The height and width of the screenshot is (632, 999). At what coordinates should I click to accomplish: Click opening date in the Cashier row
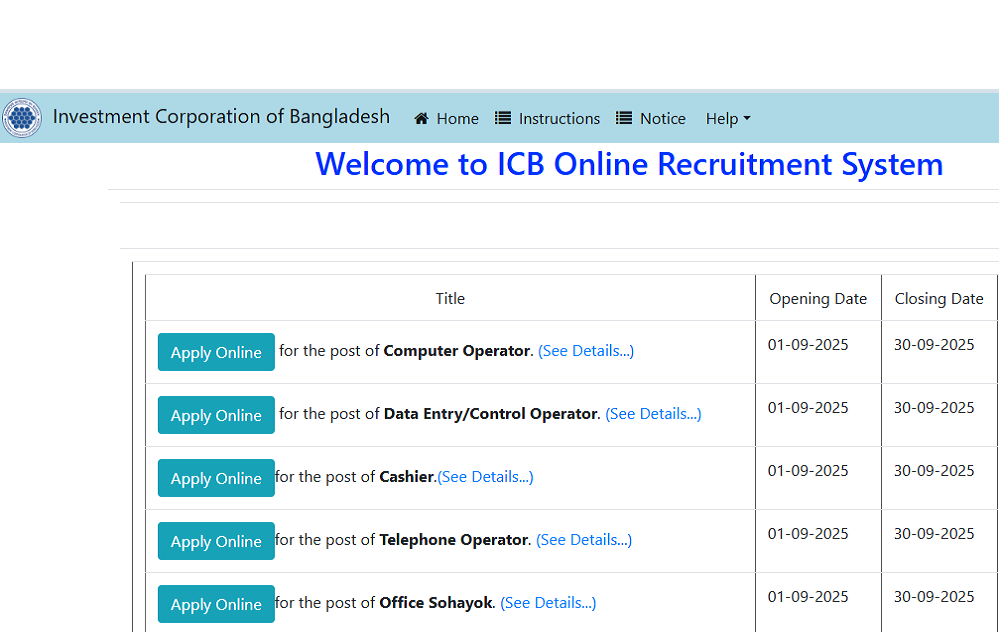coord(808,471)
